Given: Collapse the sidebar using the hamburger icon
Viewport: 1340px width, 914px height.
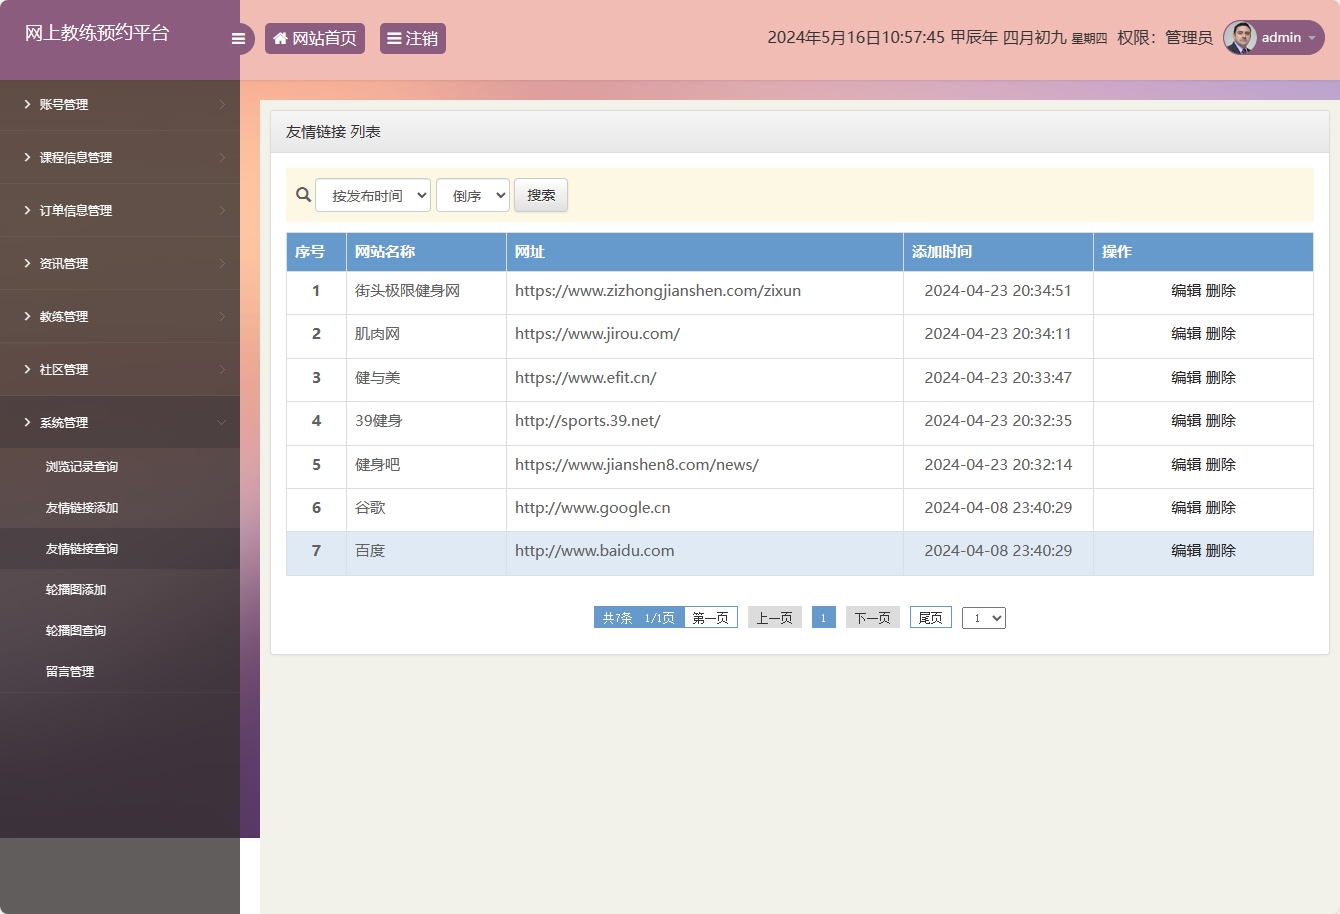Looking at the screenshot, I should point(238,38).
